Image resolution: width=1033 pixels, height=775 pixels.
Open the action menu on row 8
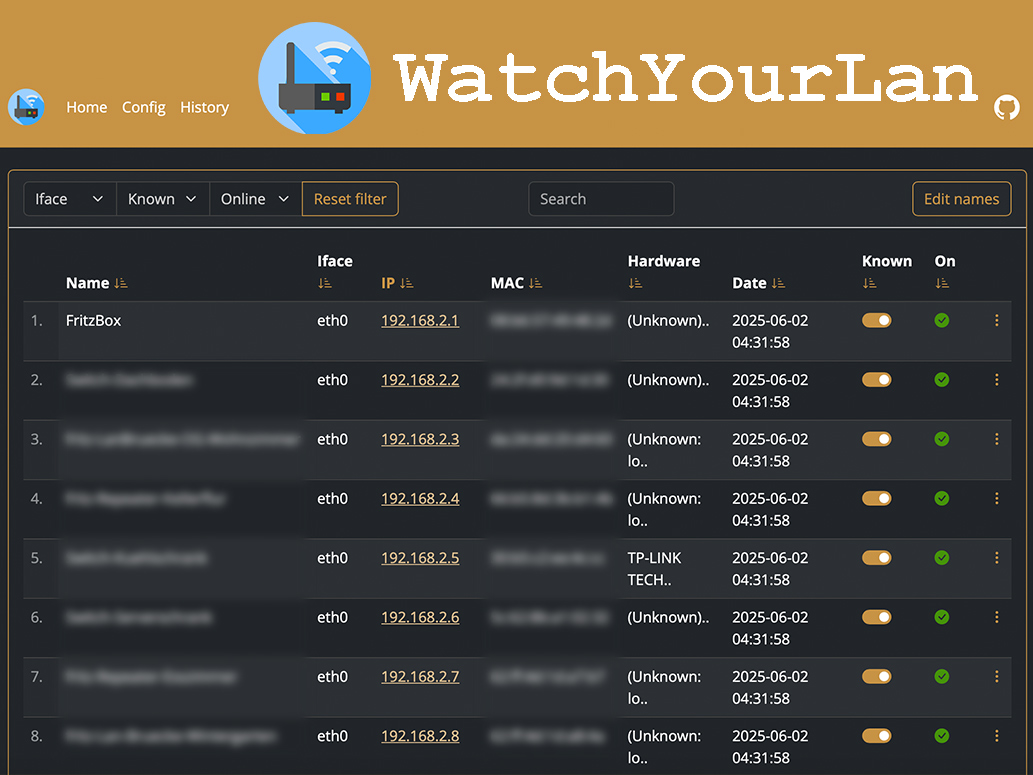pyautogui.click(x=996, y=735)
